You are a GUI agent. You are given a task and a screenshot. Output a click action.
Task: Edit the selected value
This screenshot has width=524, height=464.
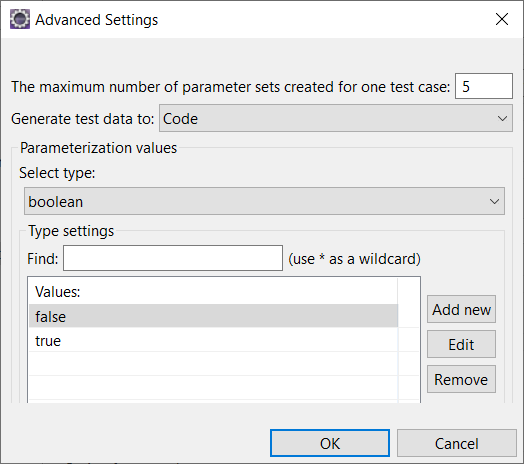coord(461,344)
